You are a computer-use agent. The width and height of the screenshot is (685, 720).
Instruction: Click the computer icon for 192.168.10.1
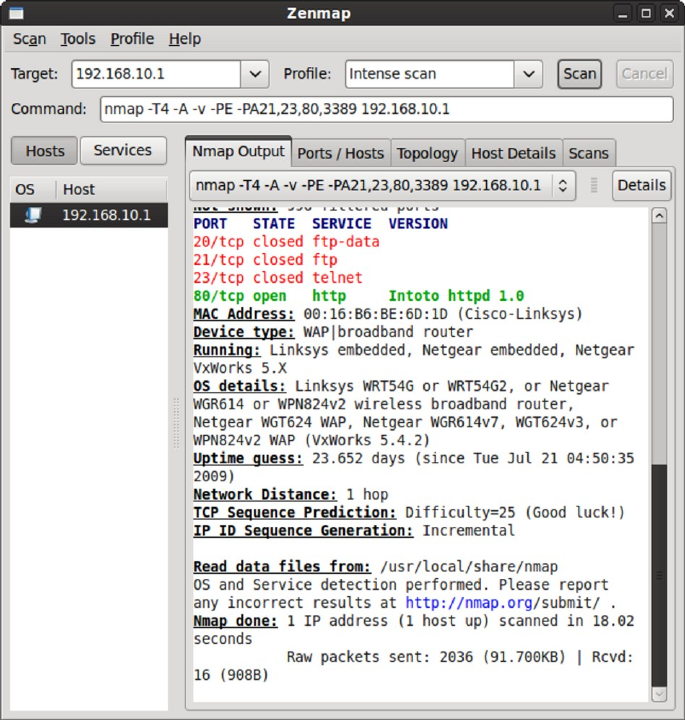(x=33, y=215)
